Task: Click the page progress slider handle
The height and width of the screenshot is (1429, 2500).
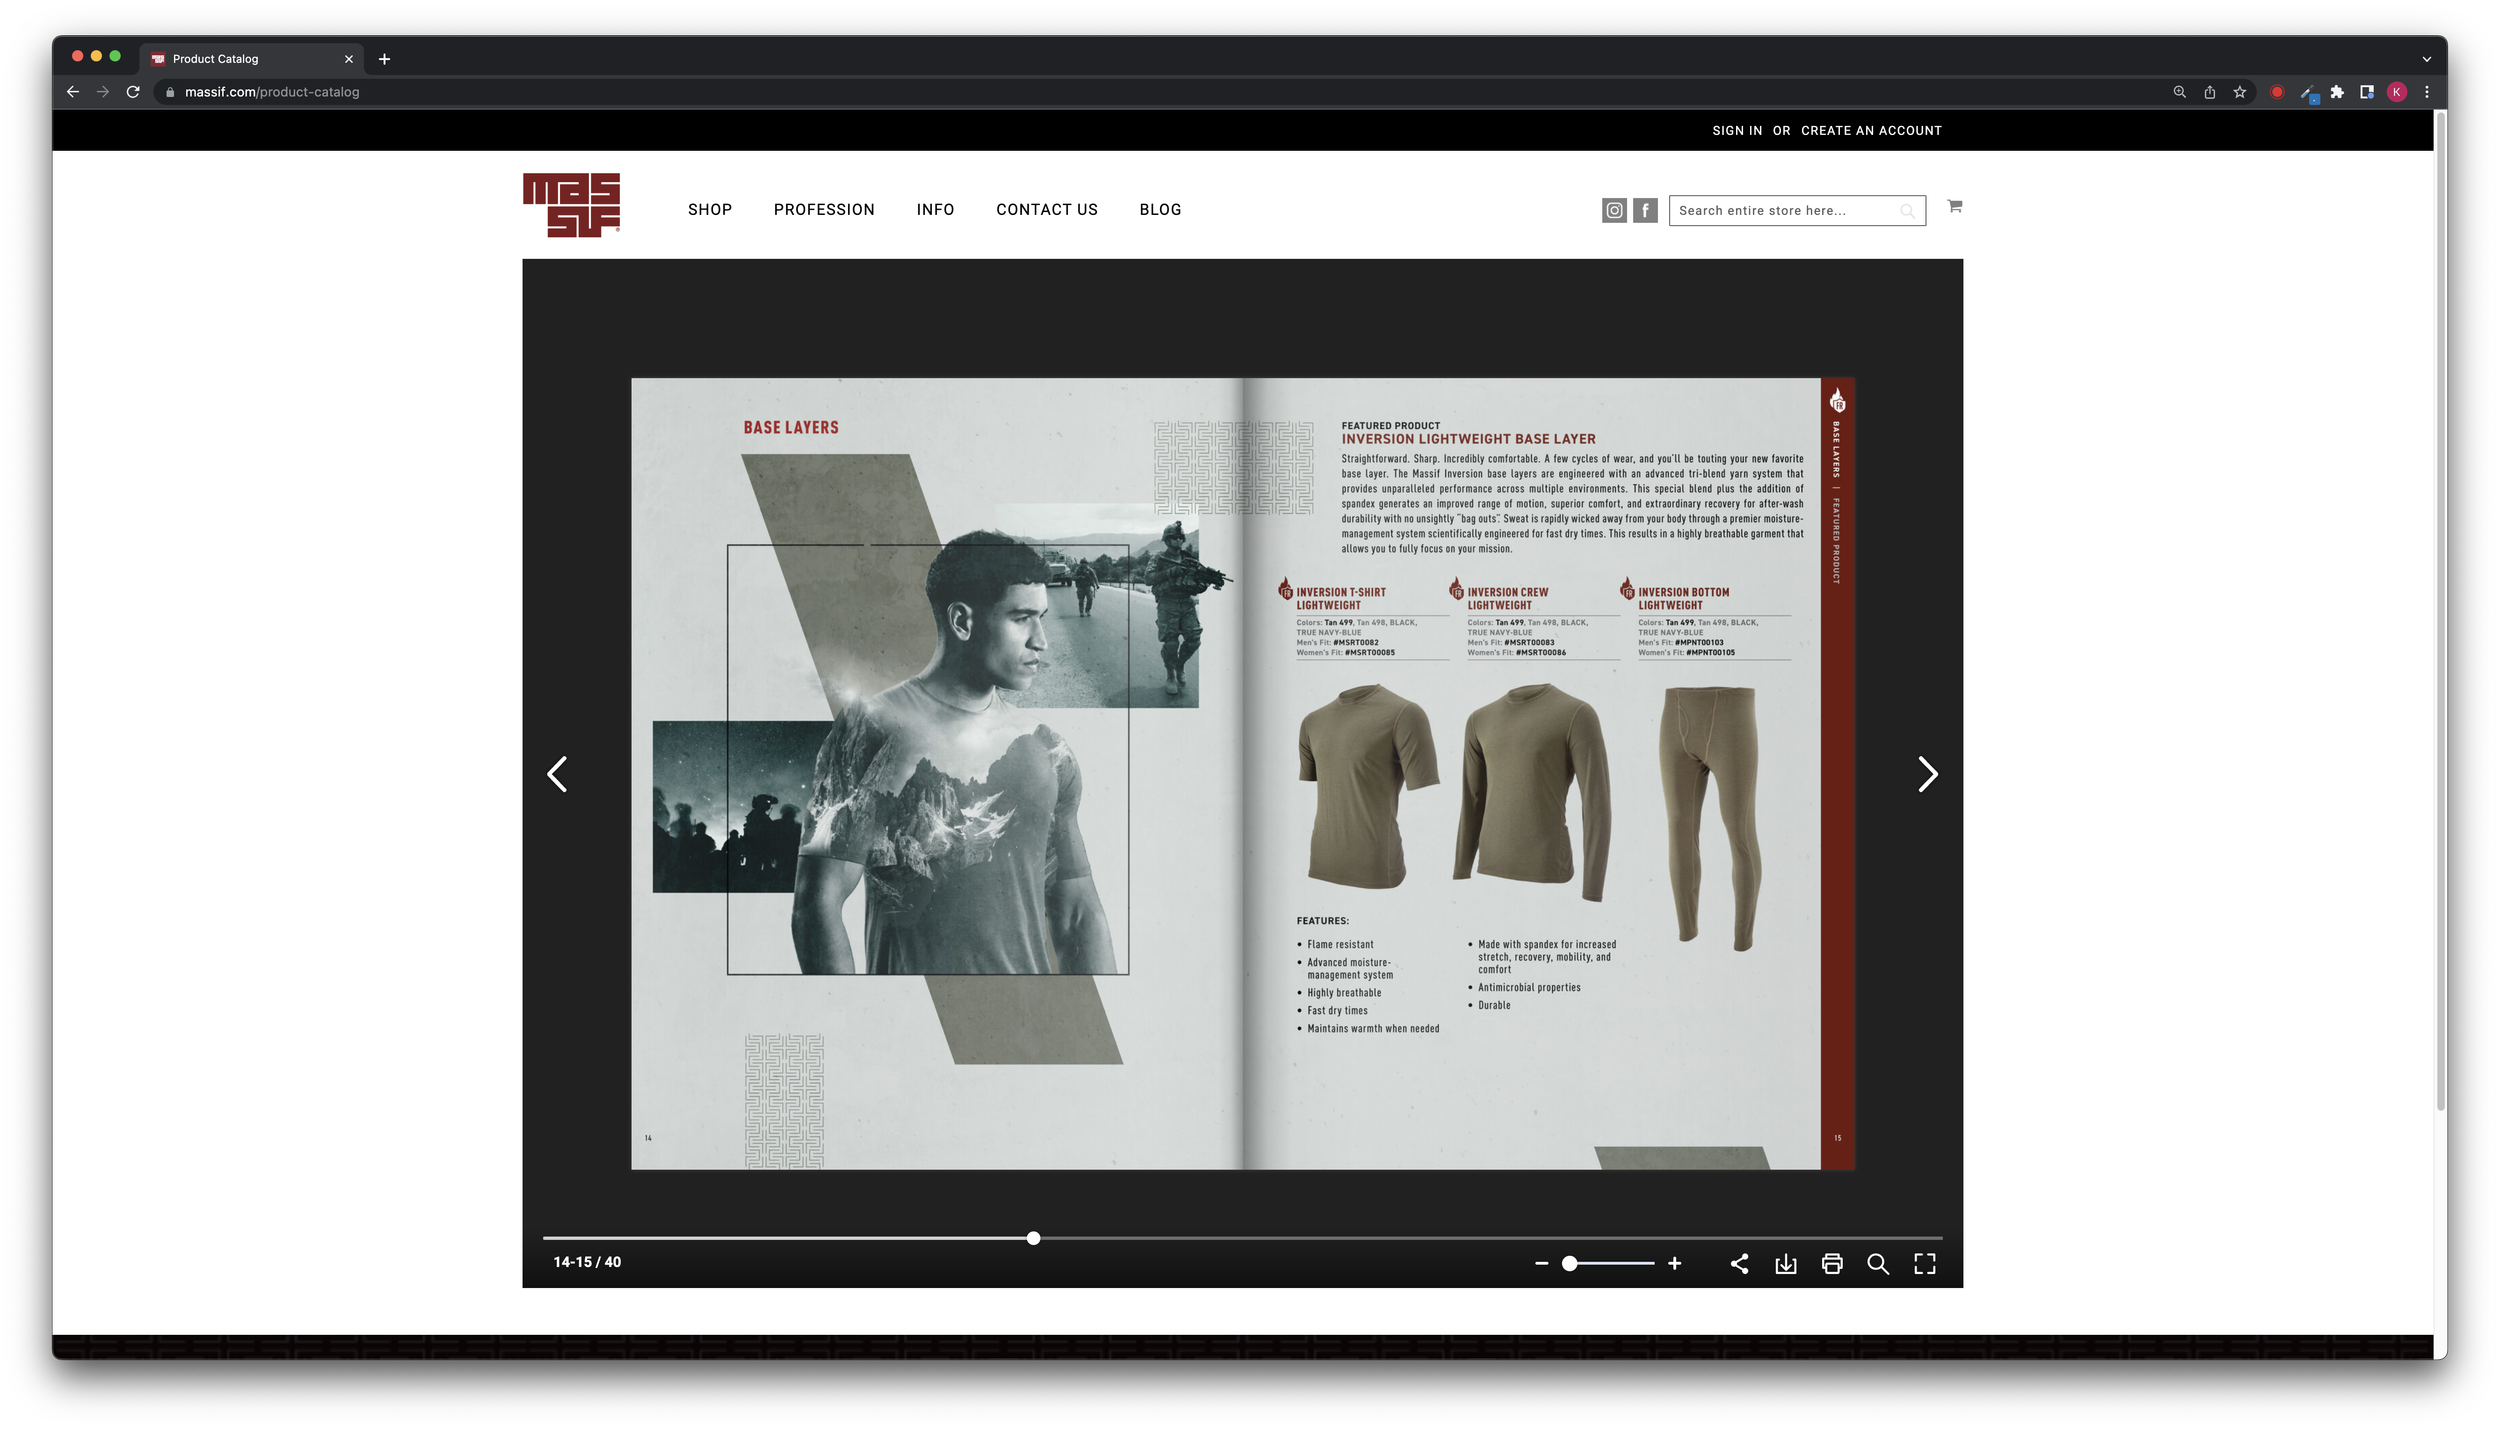Action: click(1033, 1238)
